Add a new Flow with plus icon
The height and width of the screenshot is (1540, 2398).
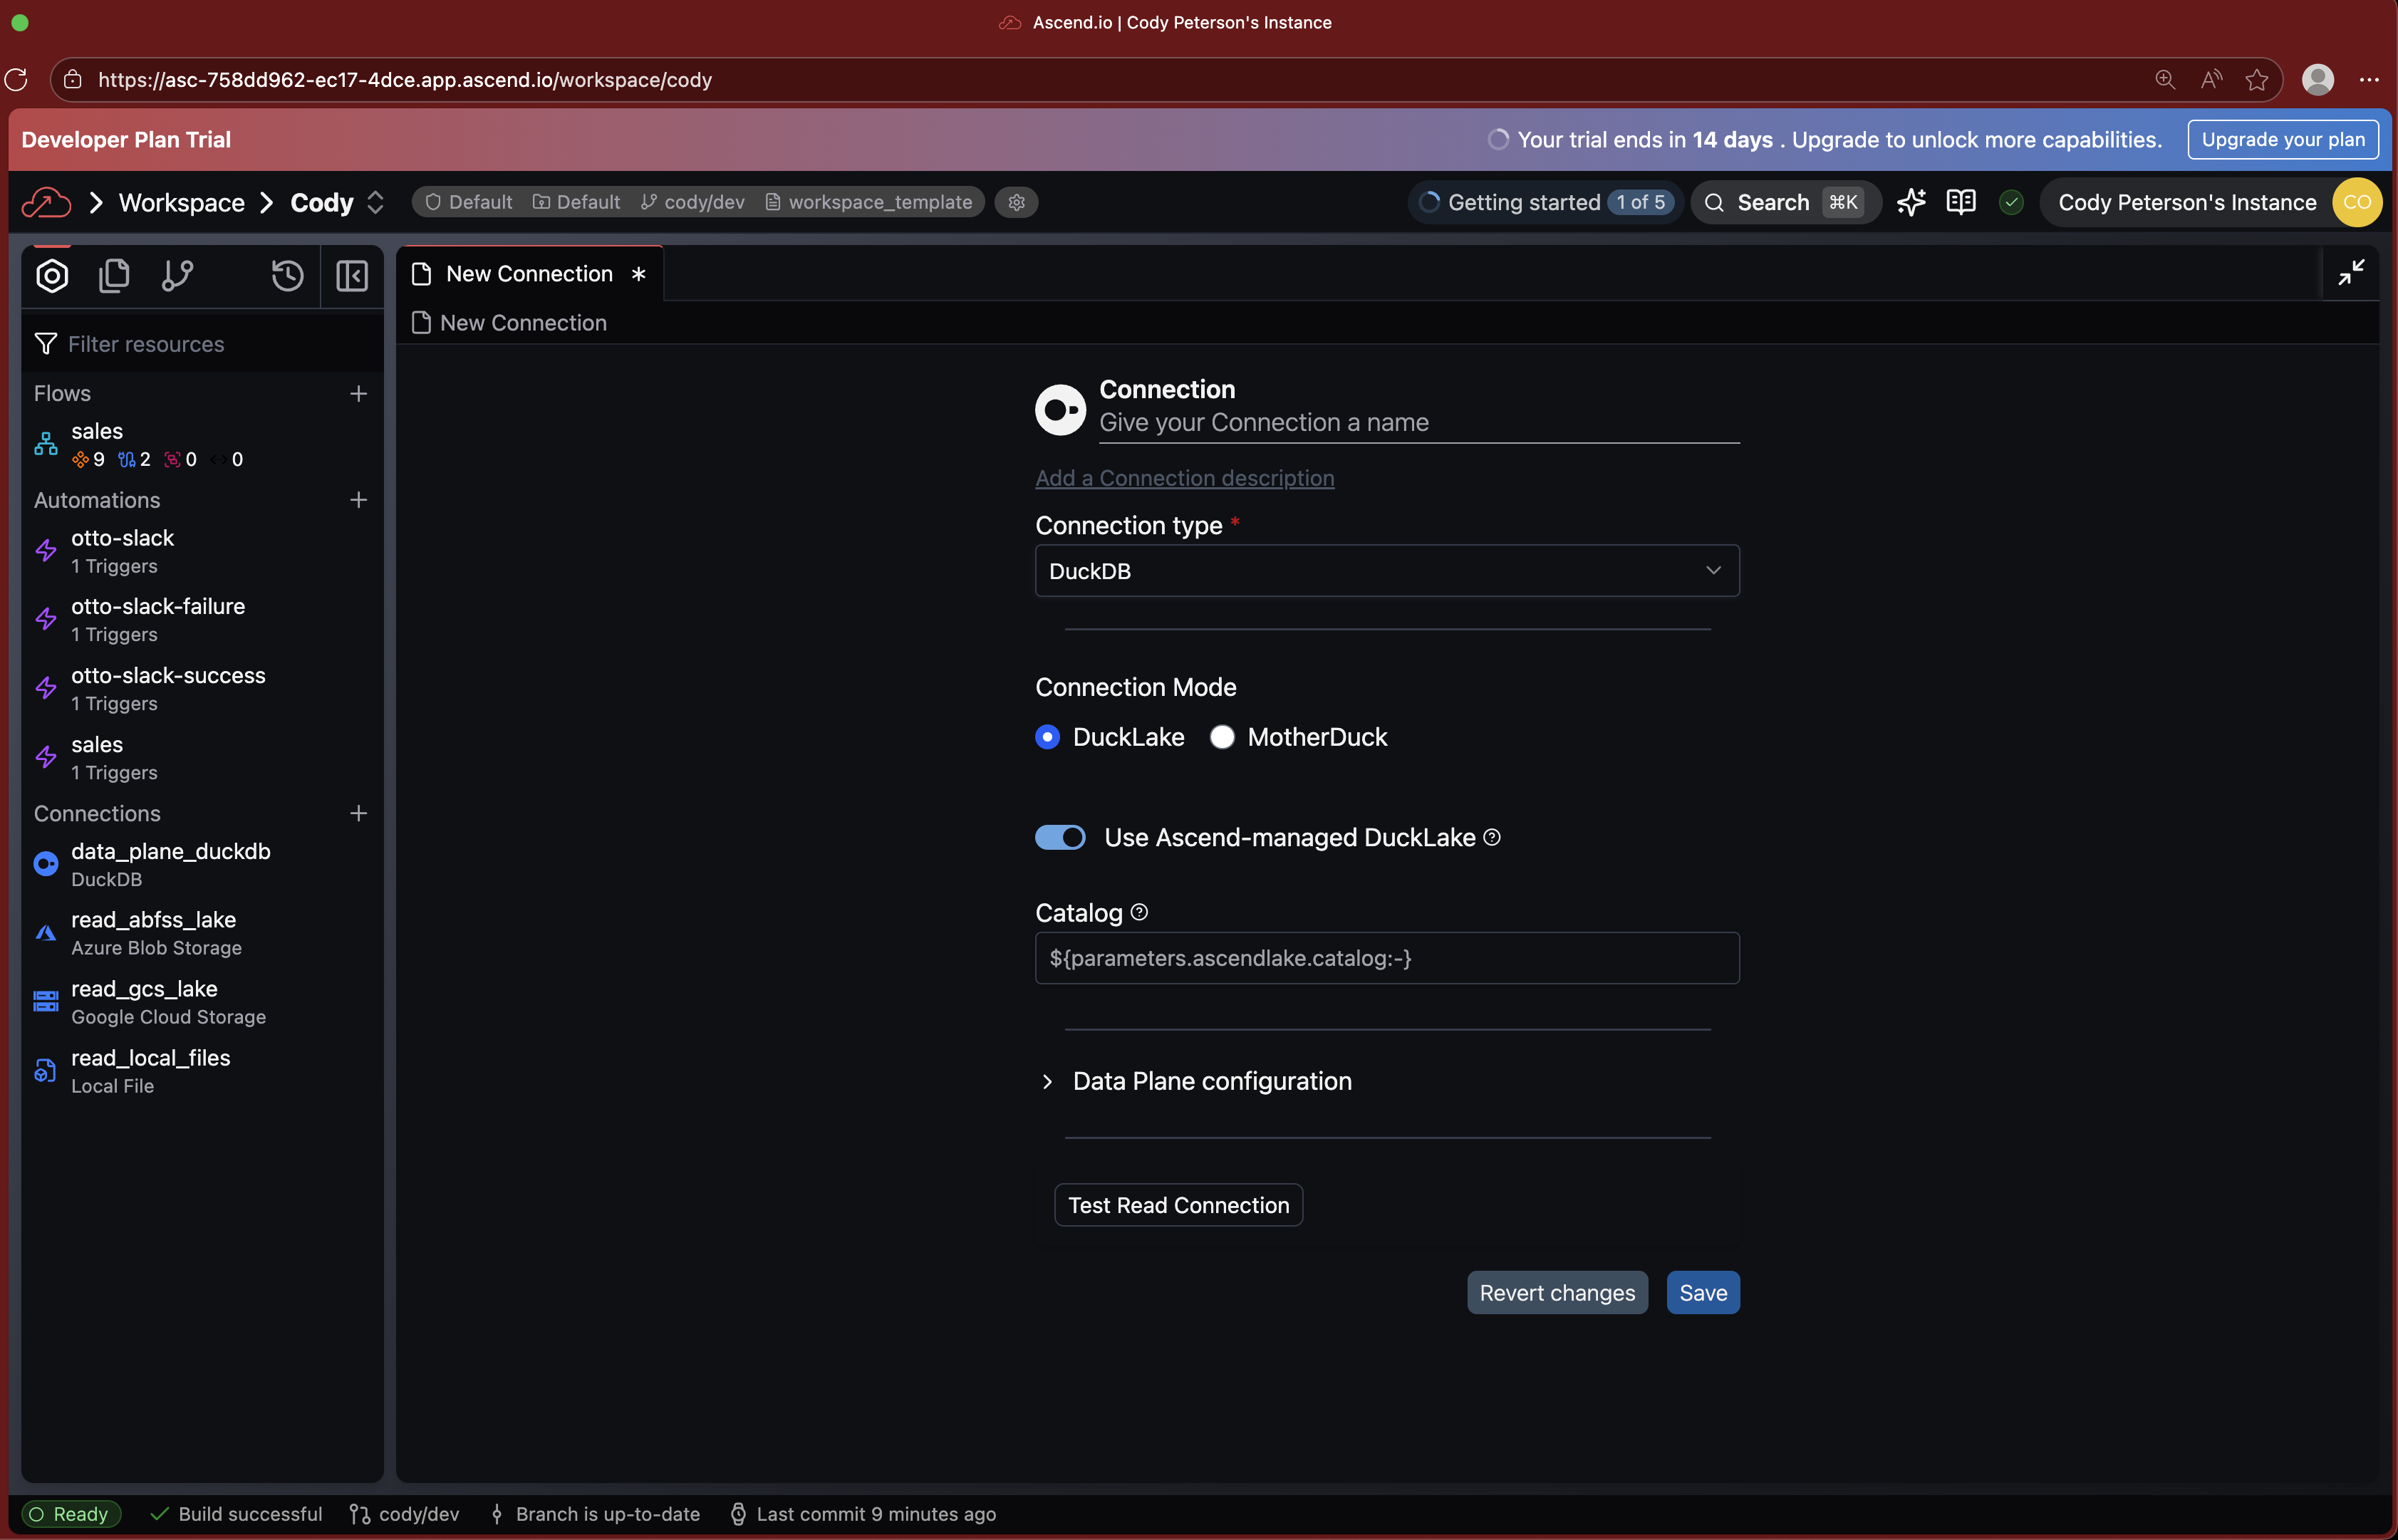[x=358, y=394]
